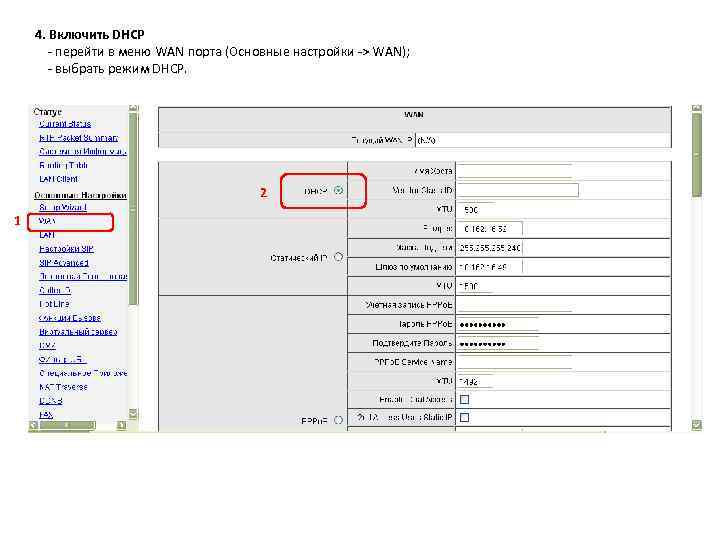Open the LAN Client link
Image resolution: width=720 pixels, height=540 pixels.
coord(59,179)
